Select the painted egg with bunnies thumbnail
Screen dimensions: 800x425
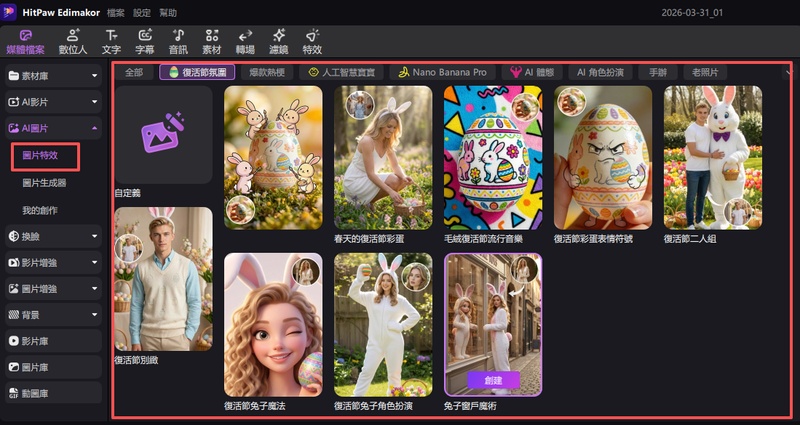point(273,157)
